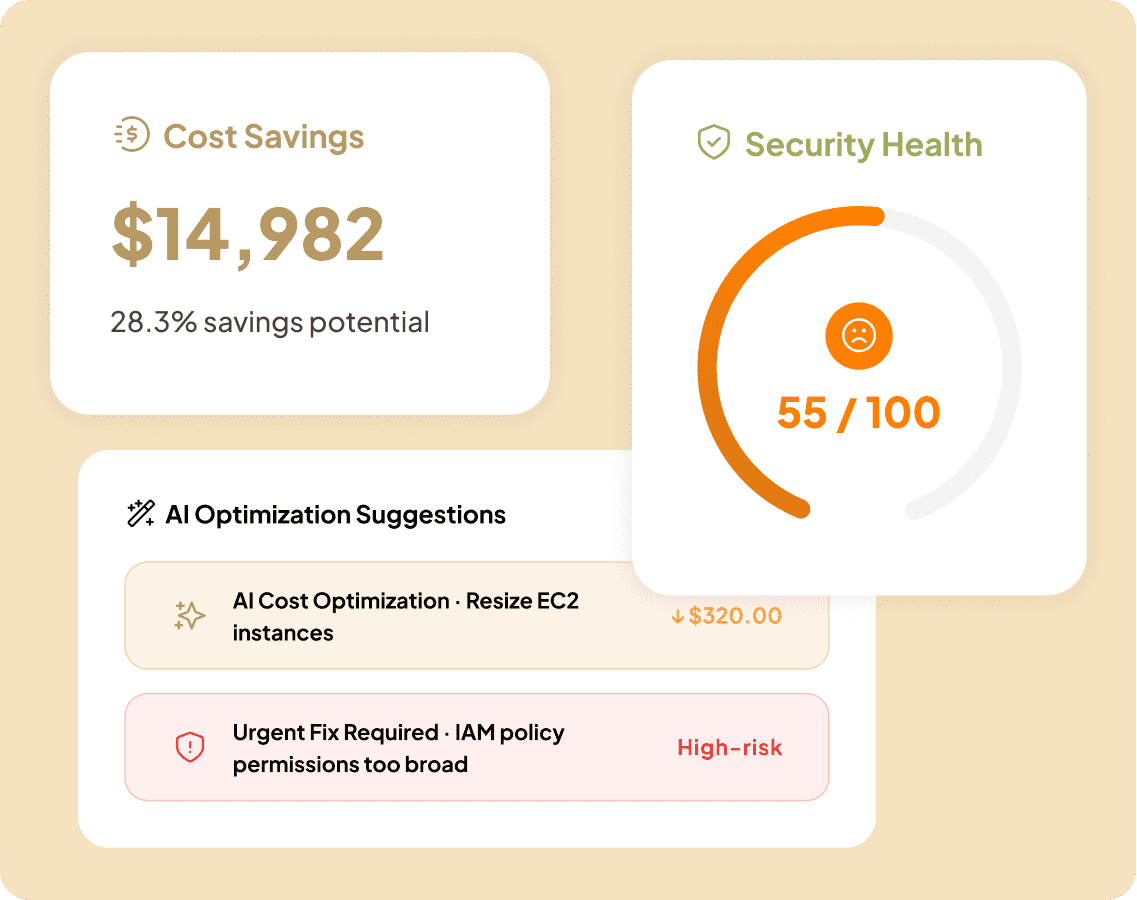Screen dimensions: 1137x900
Task: Click the shield checkmark icon beside Security Health
Action: [713, 143]
